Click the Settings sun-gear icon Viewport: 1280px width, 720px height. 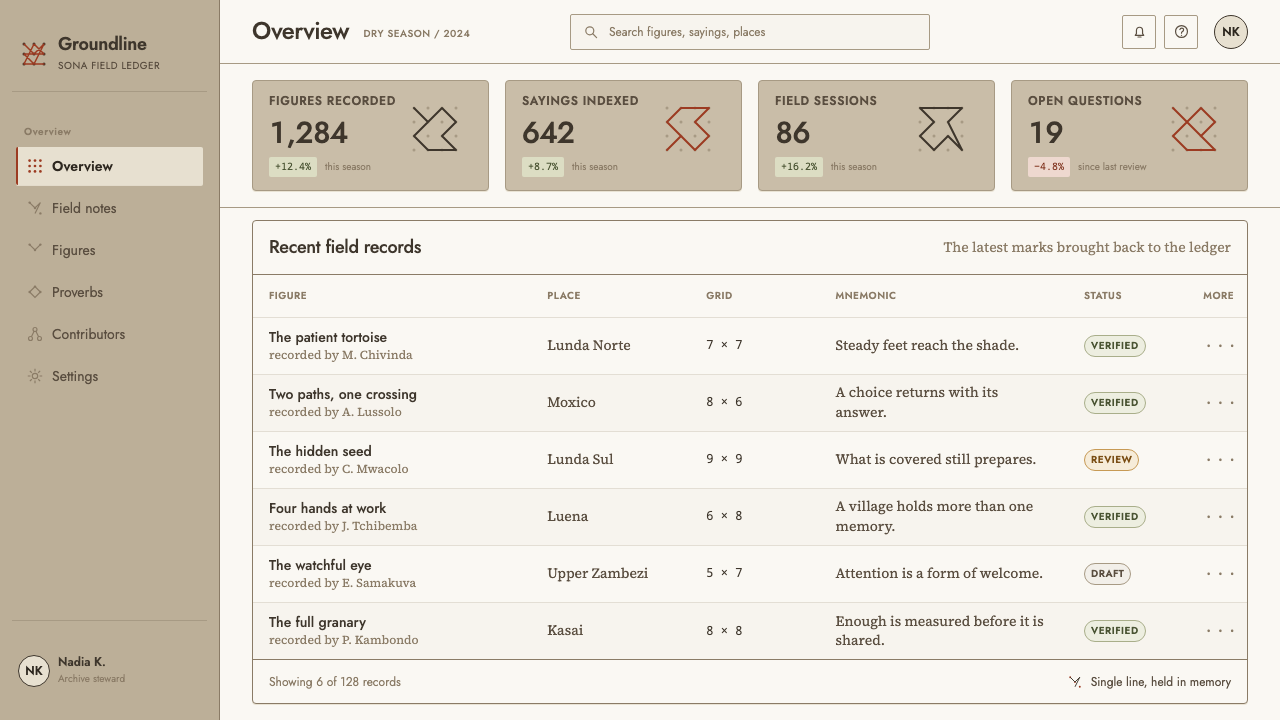pyautogui.click(x=35, y=376)
